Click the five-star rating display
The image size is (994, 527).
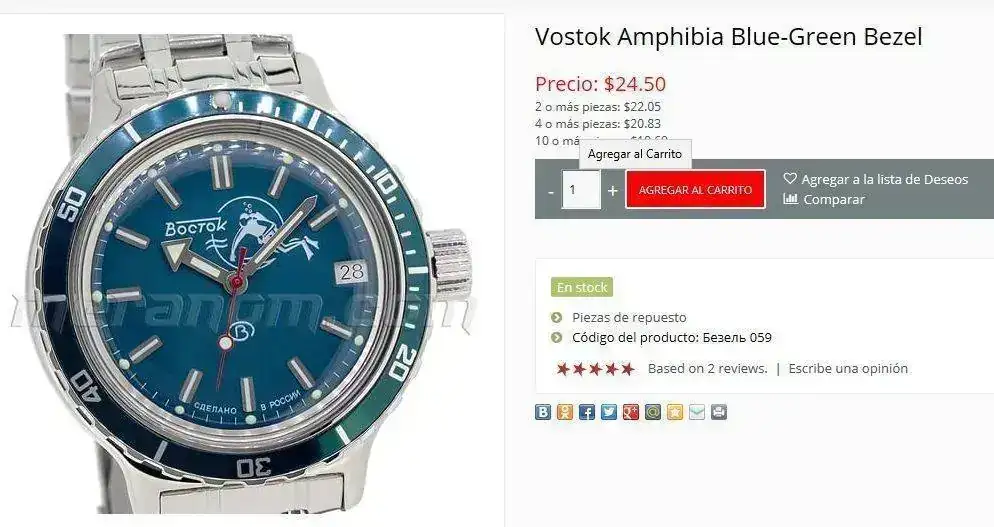(595, 368)
